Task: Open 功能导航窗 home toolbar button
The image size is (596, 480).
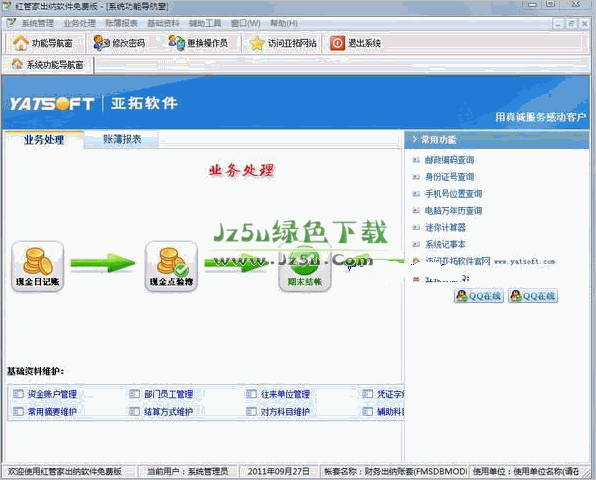Action: (x=43, y=43)
